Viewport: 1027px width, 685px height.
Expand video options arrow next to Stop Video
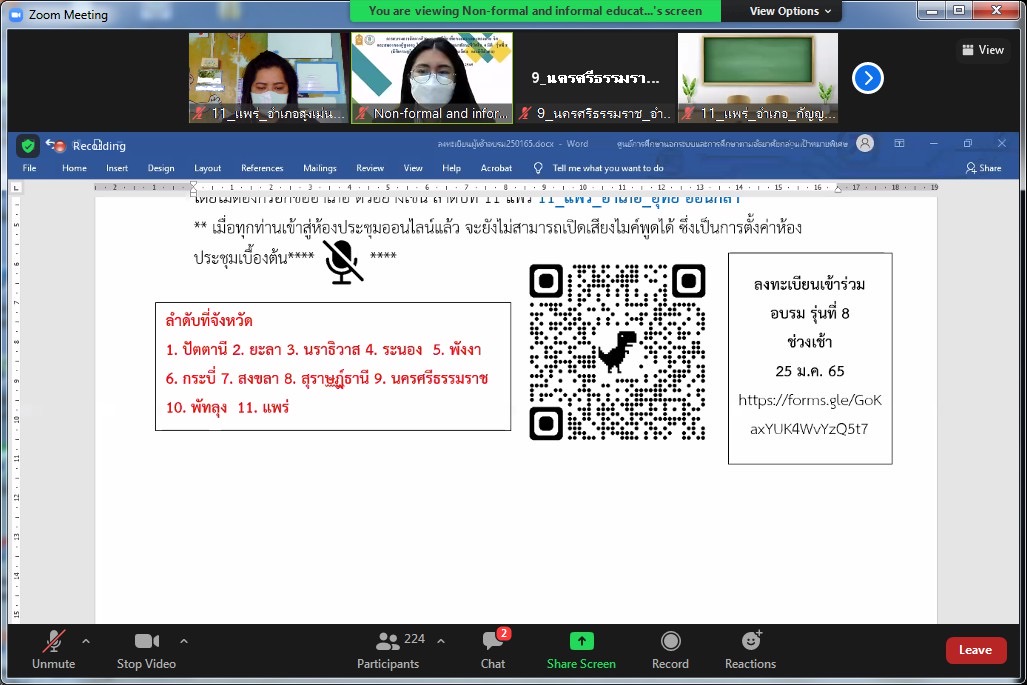coord(184,641)
